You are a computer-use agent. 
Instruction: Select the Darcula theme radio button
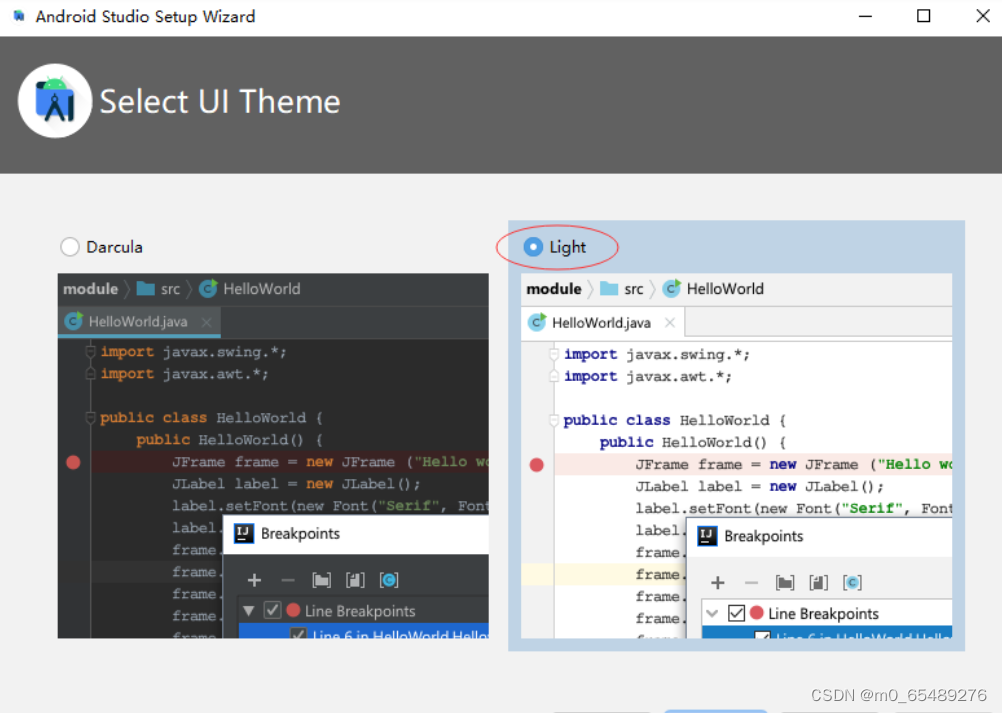70,247
